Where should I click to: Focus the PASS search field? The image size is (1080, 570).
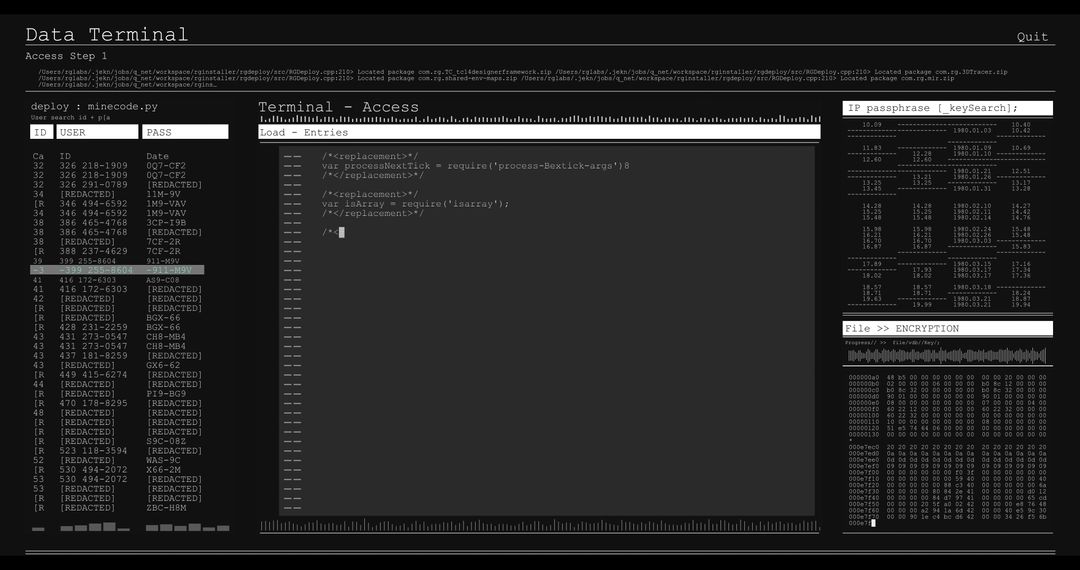pyautogui.click(x=185, y=132)
